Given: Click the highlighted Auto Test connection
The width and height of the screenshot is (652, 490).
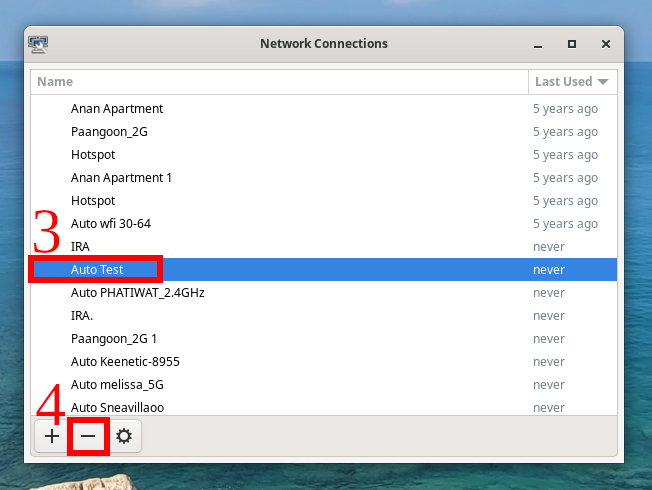Looking at the screenshot, I should click(97, 270).
